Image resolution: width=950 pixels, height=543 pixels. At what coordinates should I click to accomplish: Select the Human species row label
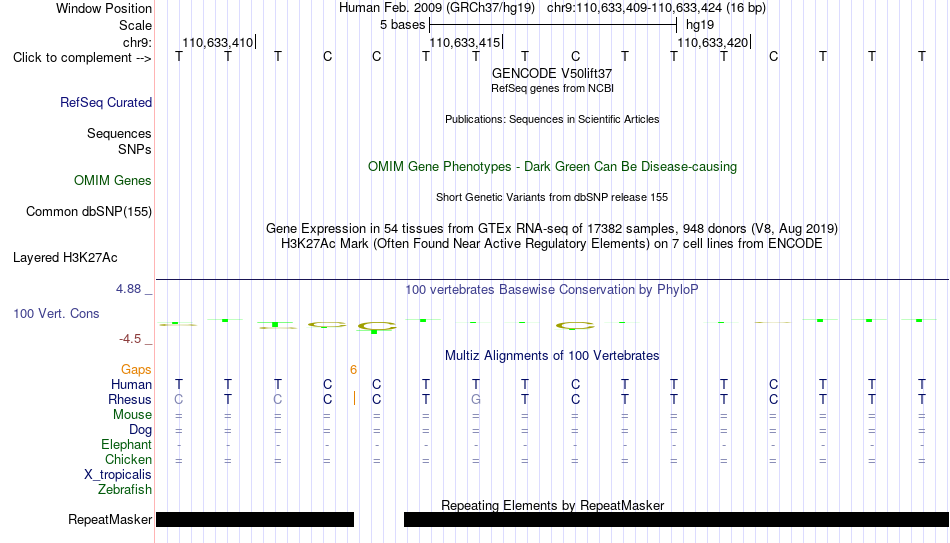(131, 385)
